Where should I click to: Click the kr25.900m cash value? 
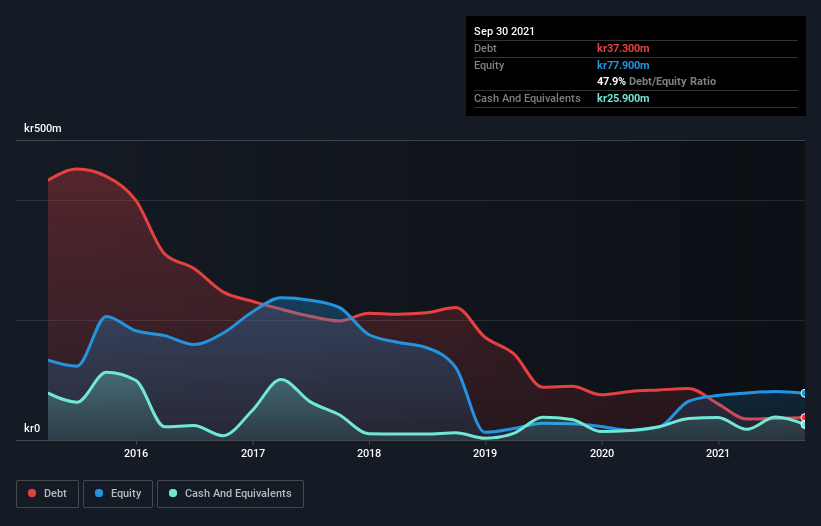pos(623,98)
